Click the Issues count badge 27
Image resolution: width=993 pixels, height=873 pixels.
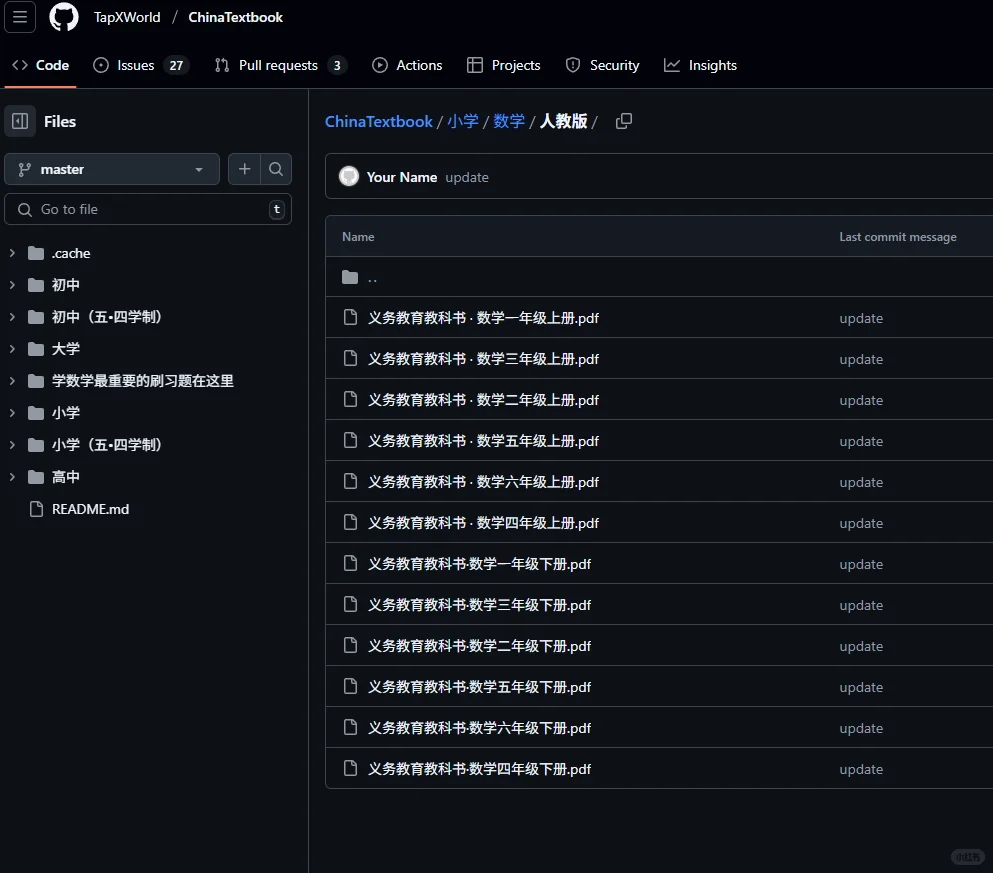point(176,65)
